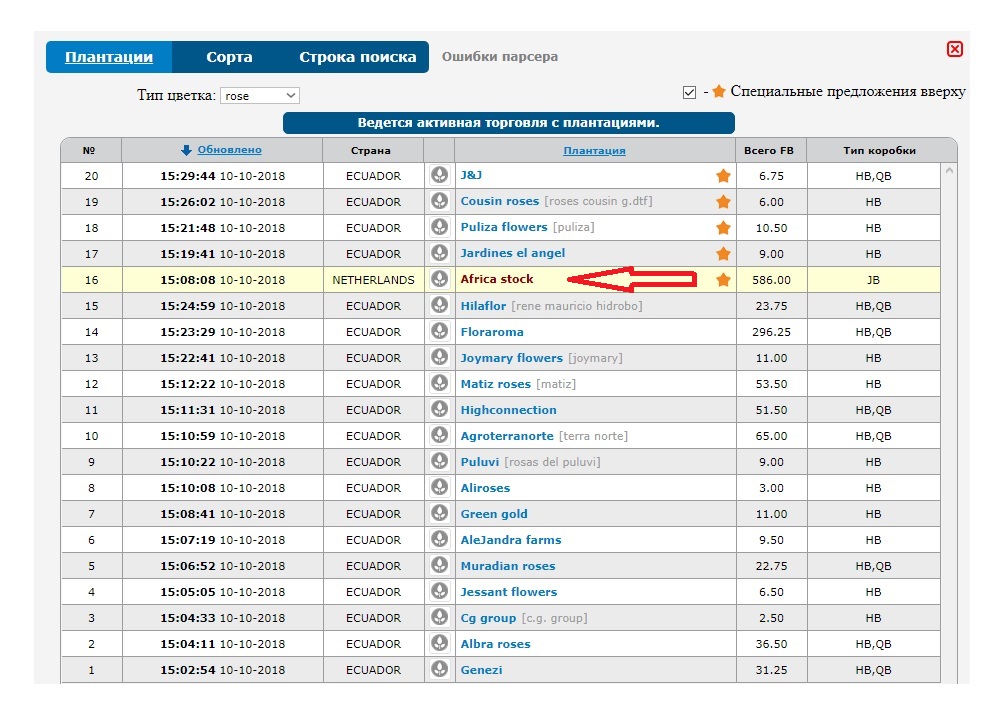Click the flower icon beside Muradian roses
Image resolution: width=1008 pixels, height=727 pixels.
tap(439, 565)
